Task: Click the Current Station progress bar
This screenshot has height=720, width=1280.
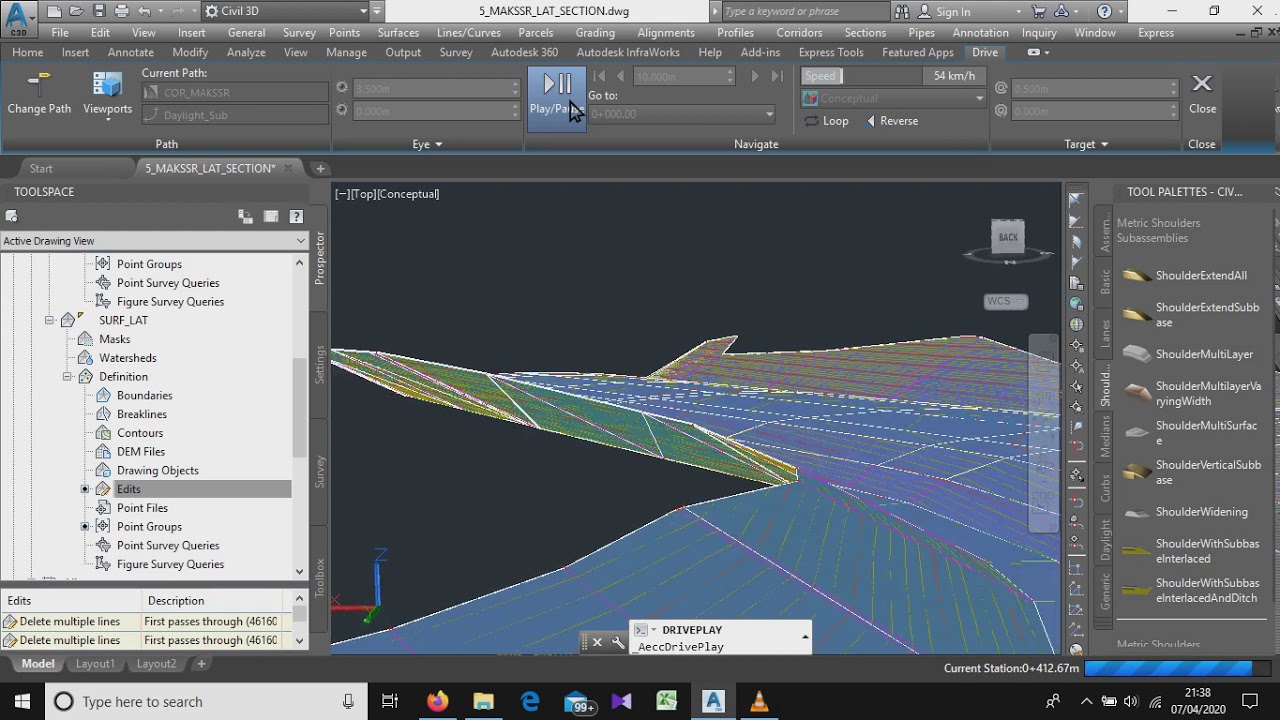Action: click(1178, 668)
